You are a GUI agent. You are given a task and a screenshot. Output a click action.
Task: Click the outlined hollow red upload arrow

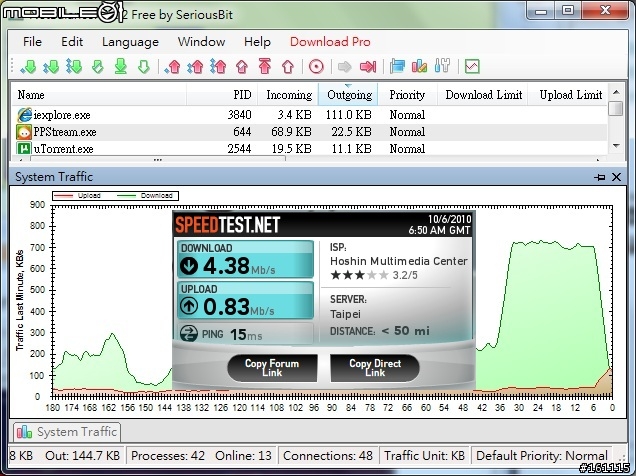click(288, 66)
